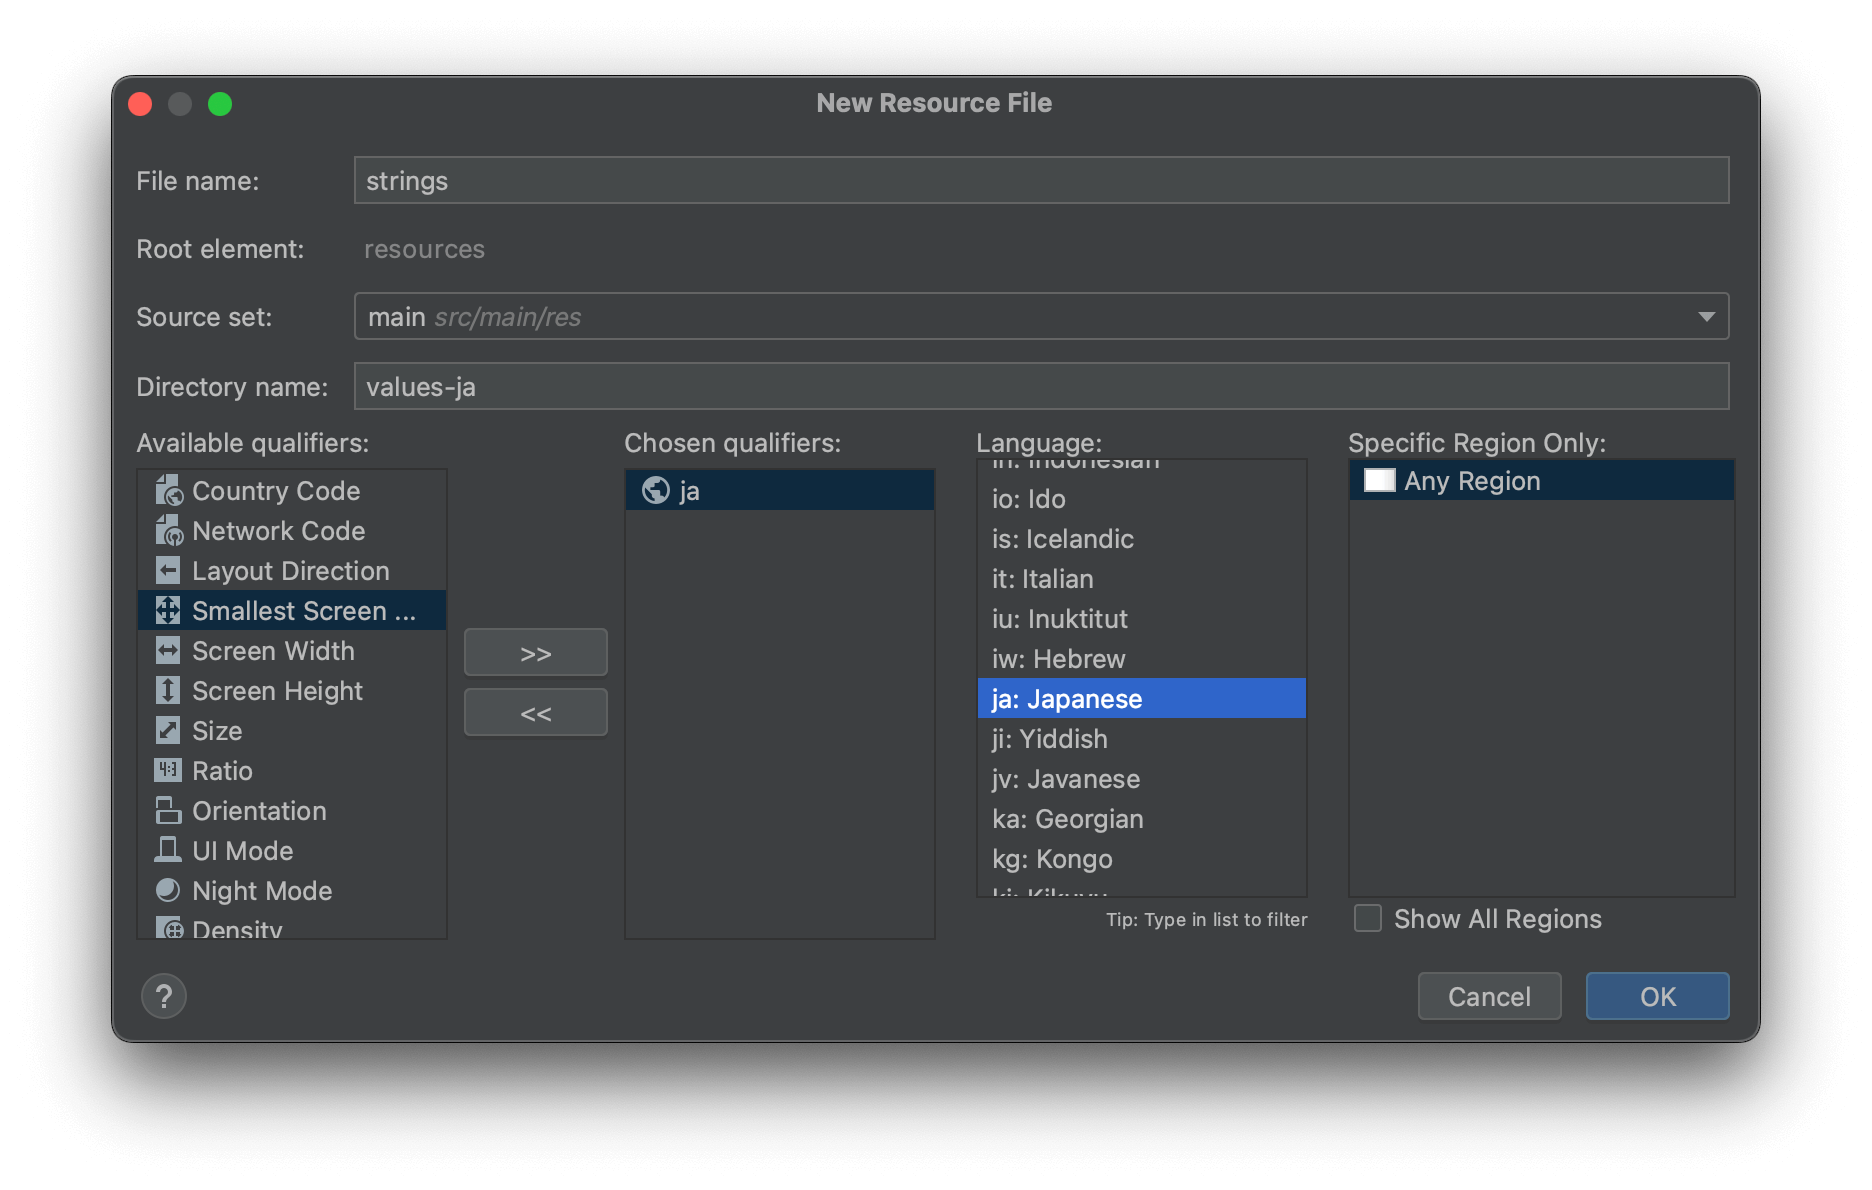Choose kg: Kongo language
This screenshot has height=1190, width=1872.
tap(1142, 859)
